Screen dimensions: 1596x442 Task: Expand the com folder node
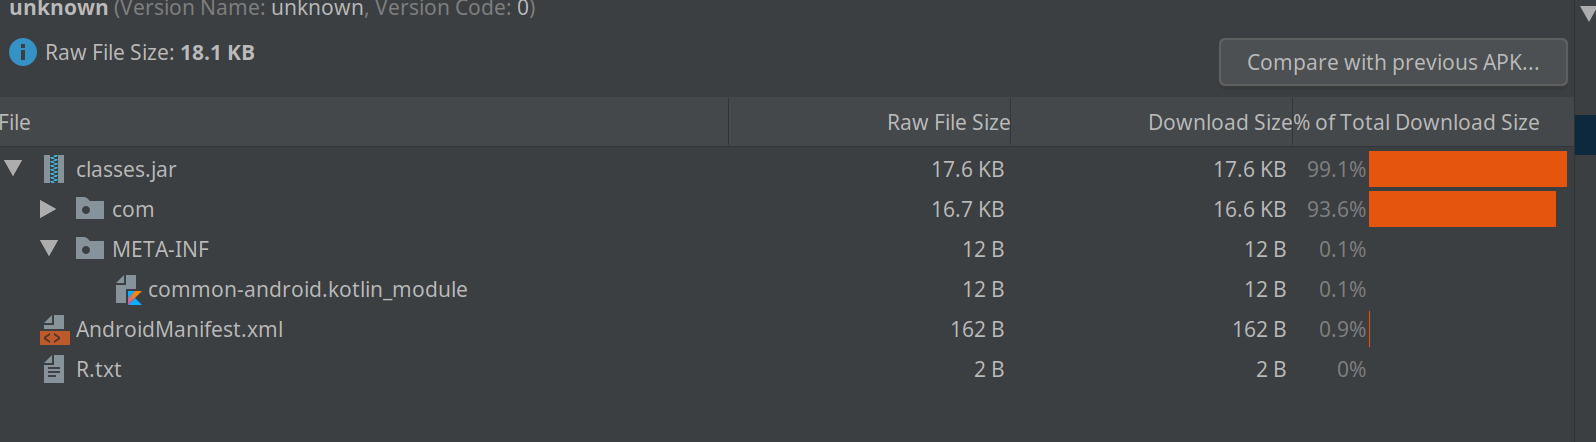pyautogui.click(x=47, y=209)
